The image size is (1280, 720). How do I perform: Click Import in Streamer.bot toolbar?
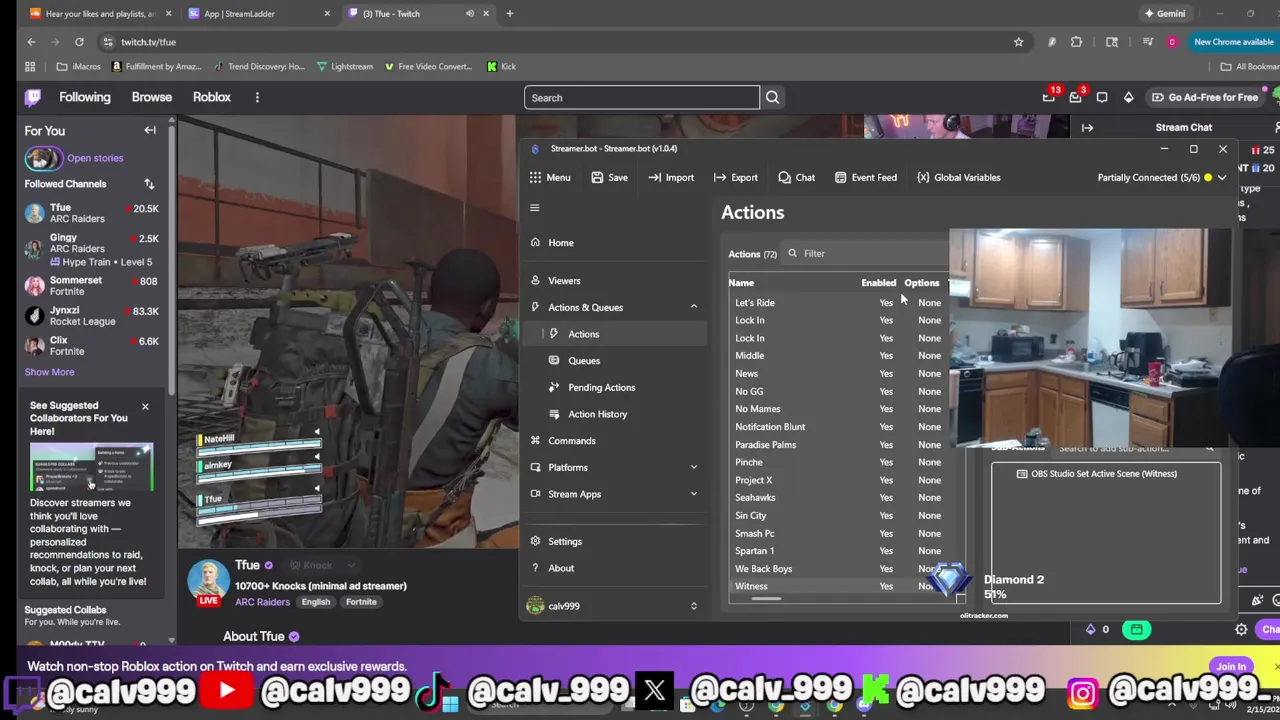pos(670,177)
